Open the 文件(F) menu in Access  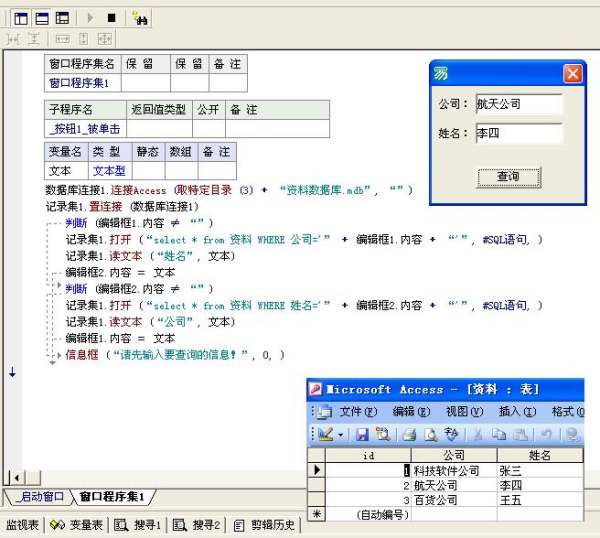(x=357, y=411)
